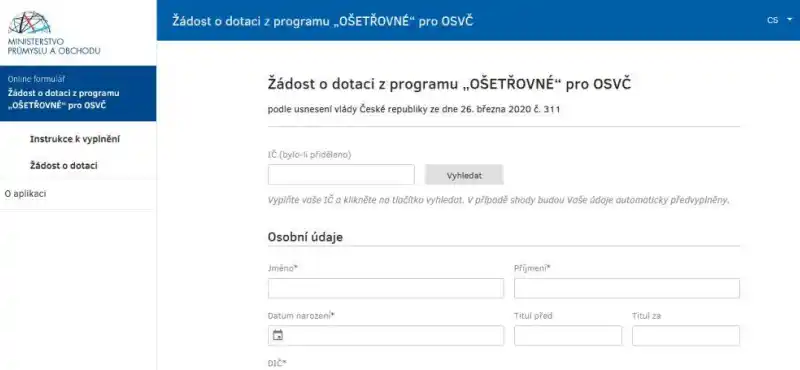The image size is (800, 370).
Task: Expand the CS language dropdown arrow
Action: (790, 20)
